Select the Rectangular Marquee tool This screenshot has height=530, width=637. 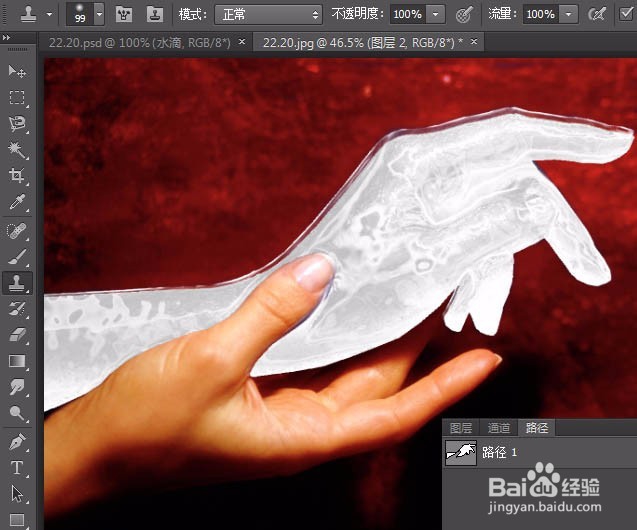(17, 97)
